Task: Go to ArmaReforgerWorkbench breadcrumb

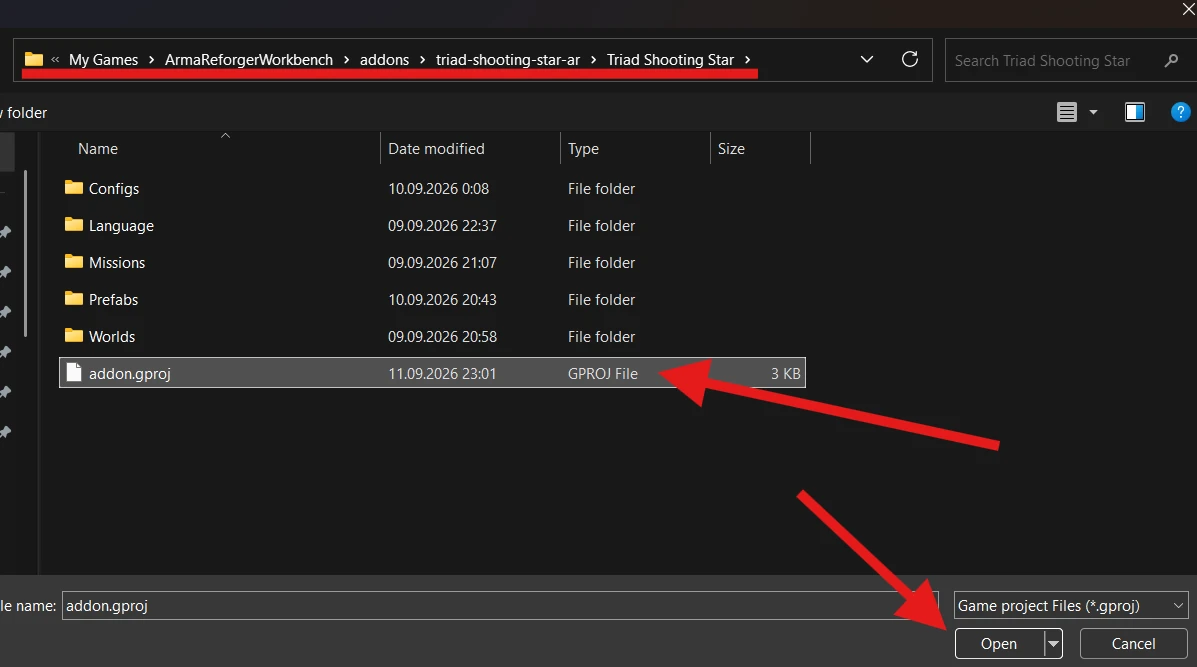Action: point(249,60)
